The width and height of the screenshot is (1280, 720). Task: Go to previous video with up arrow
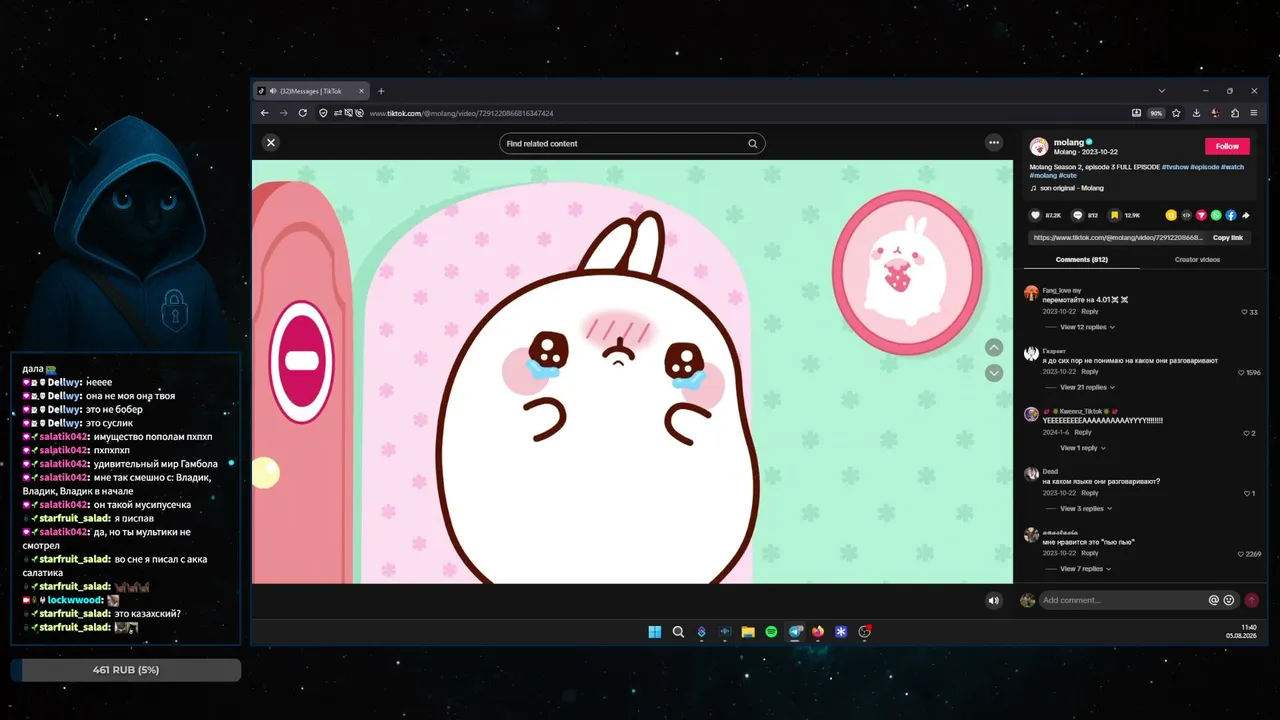coord(994,347)
